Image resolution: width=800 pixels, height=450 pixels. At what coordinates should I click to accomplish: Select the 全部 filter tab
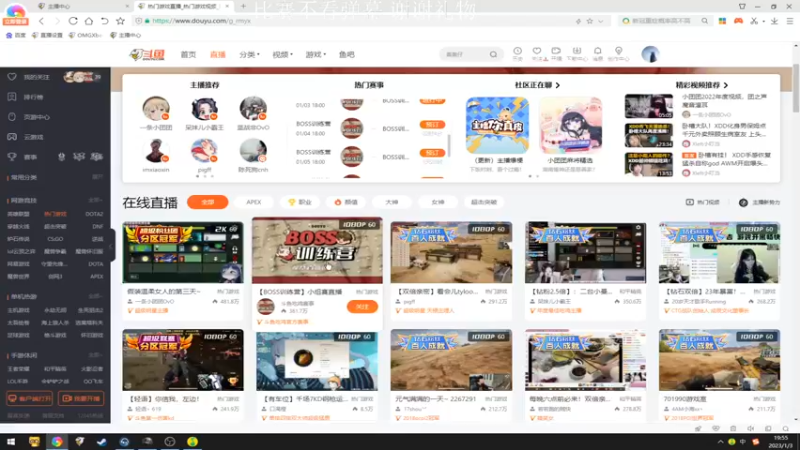(x=208, y=202)
